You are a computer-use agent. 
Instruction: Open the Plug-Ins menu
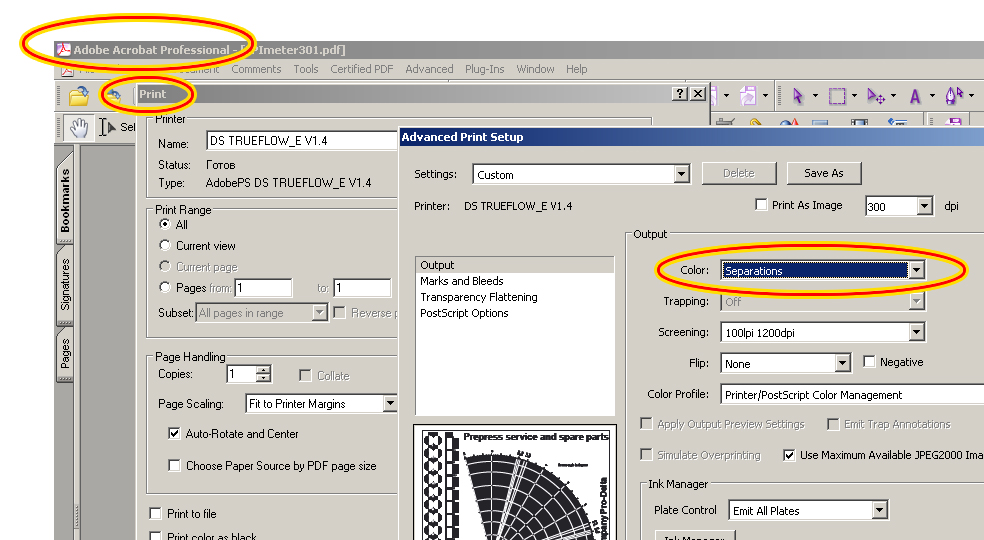(x=484, y=69)
